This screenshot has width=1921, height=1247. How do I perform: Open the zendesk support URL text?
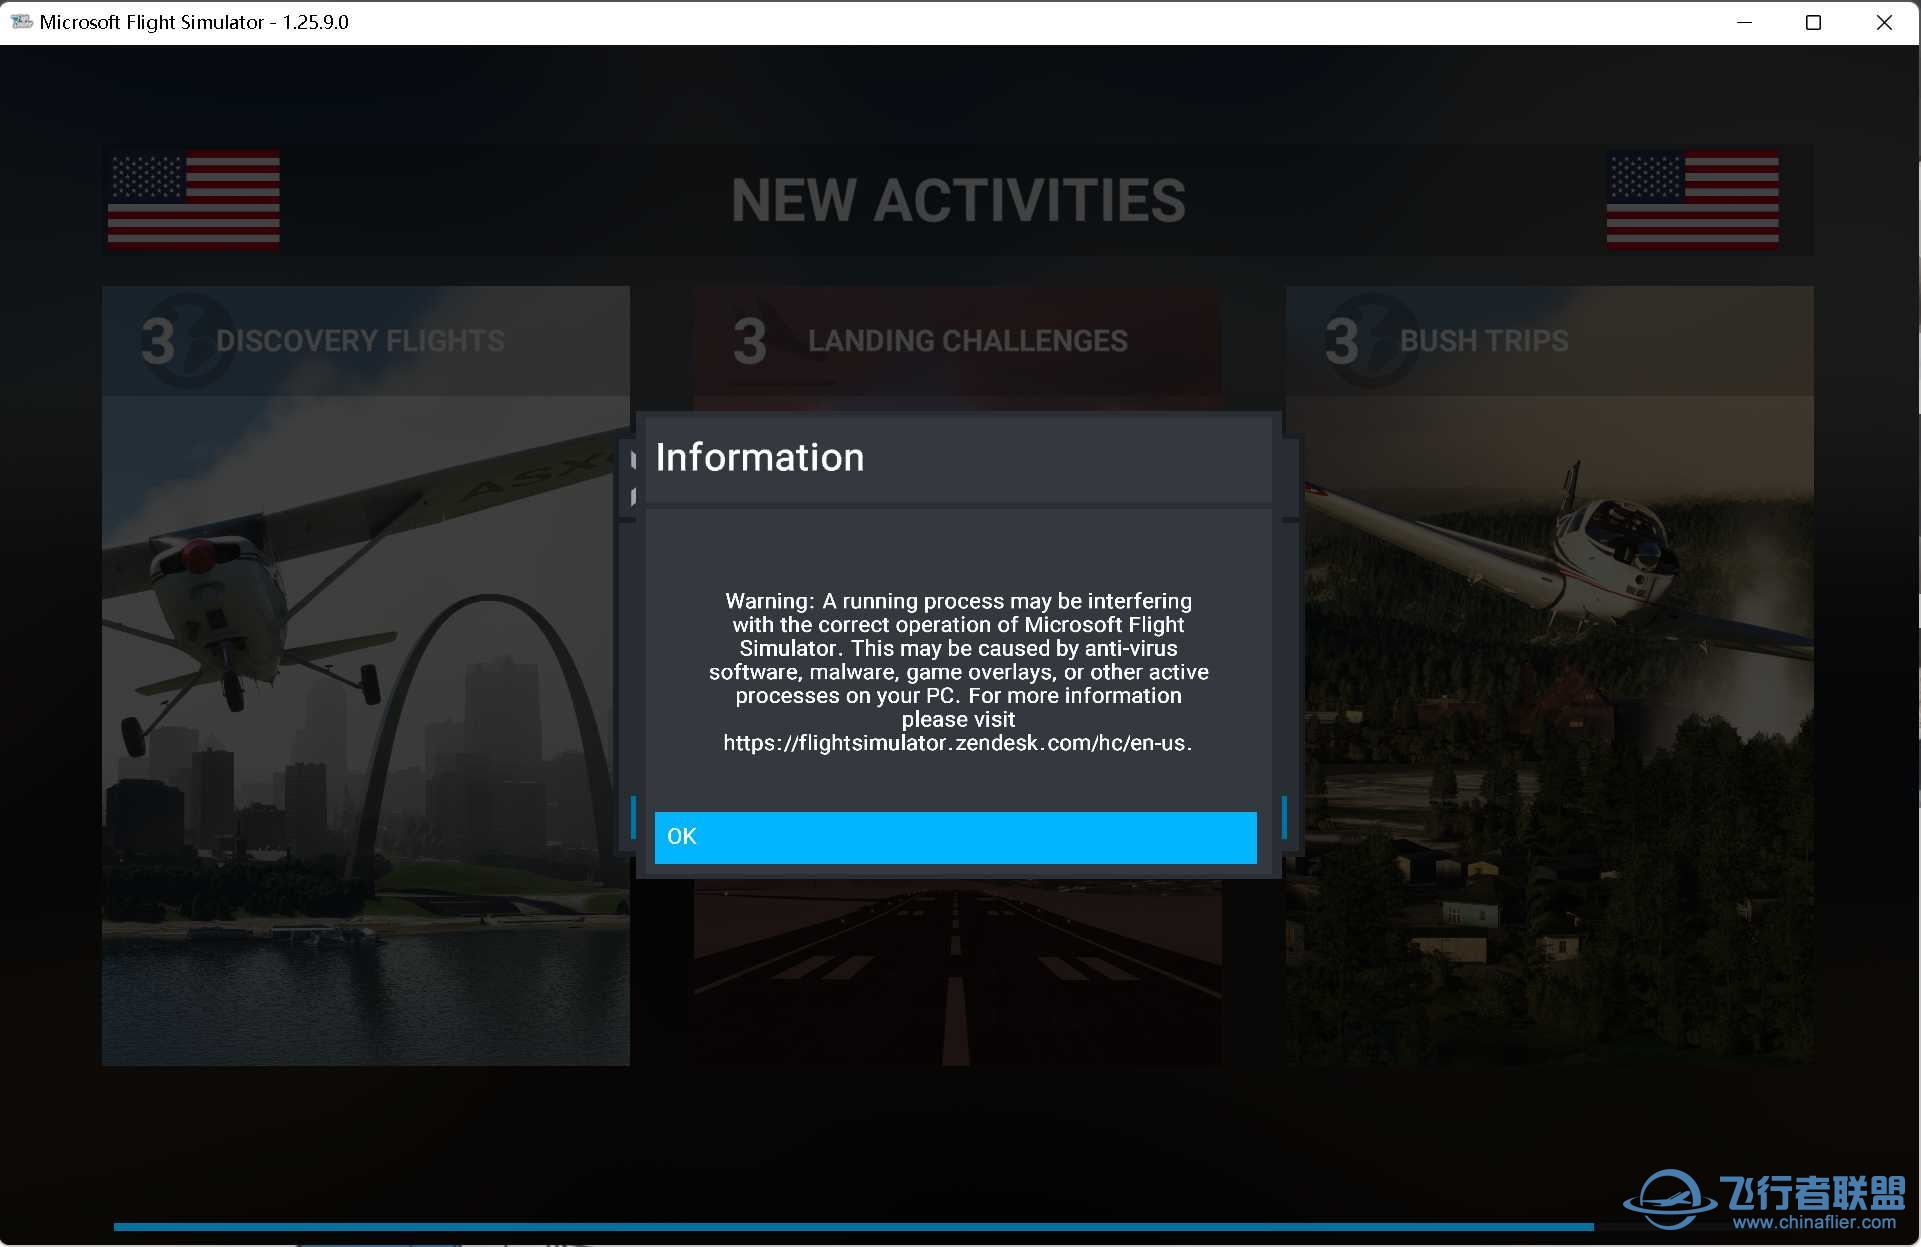pyautogui.click(x=957, y=743)
